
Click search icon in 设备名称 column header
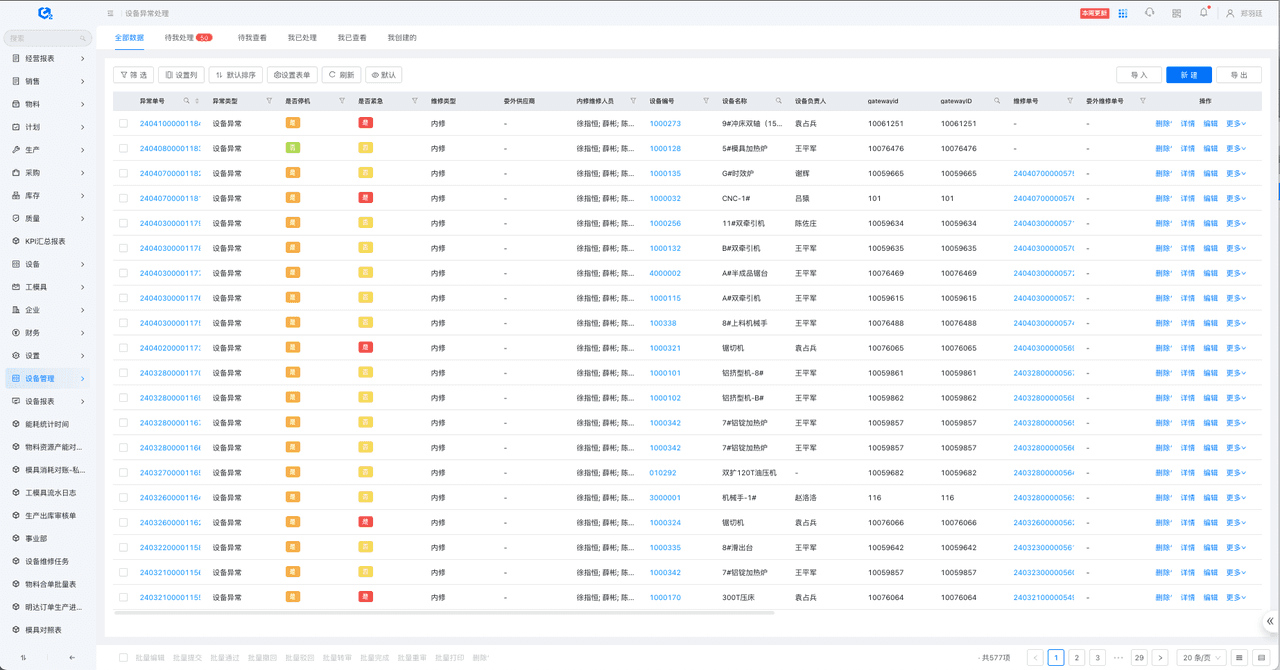click(779, 101)
